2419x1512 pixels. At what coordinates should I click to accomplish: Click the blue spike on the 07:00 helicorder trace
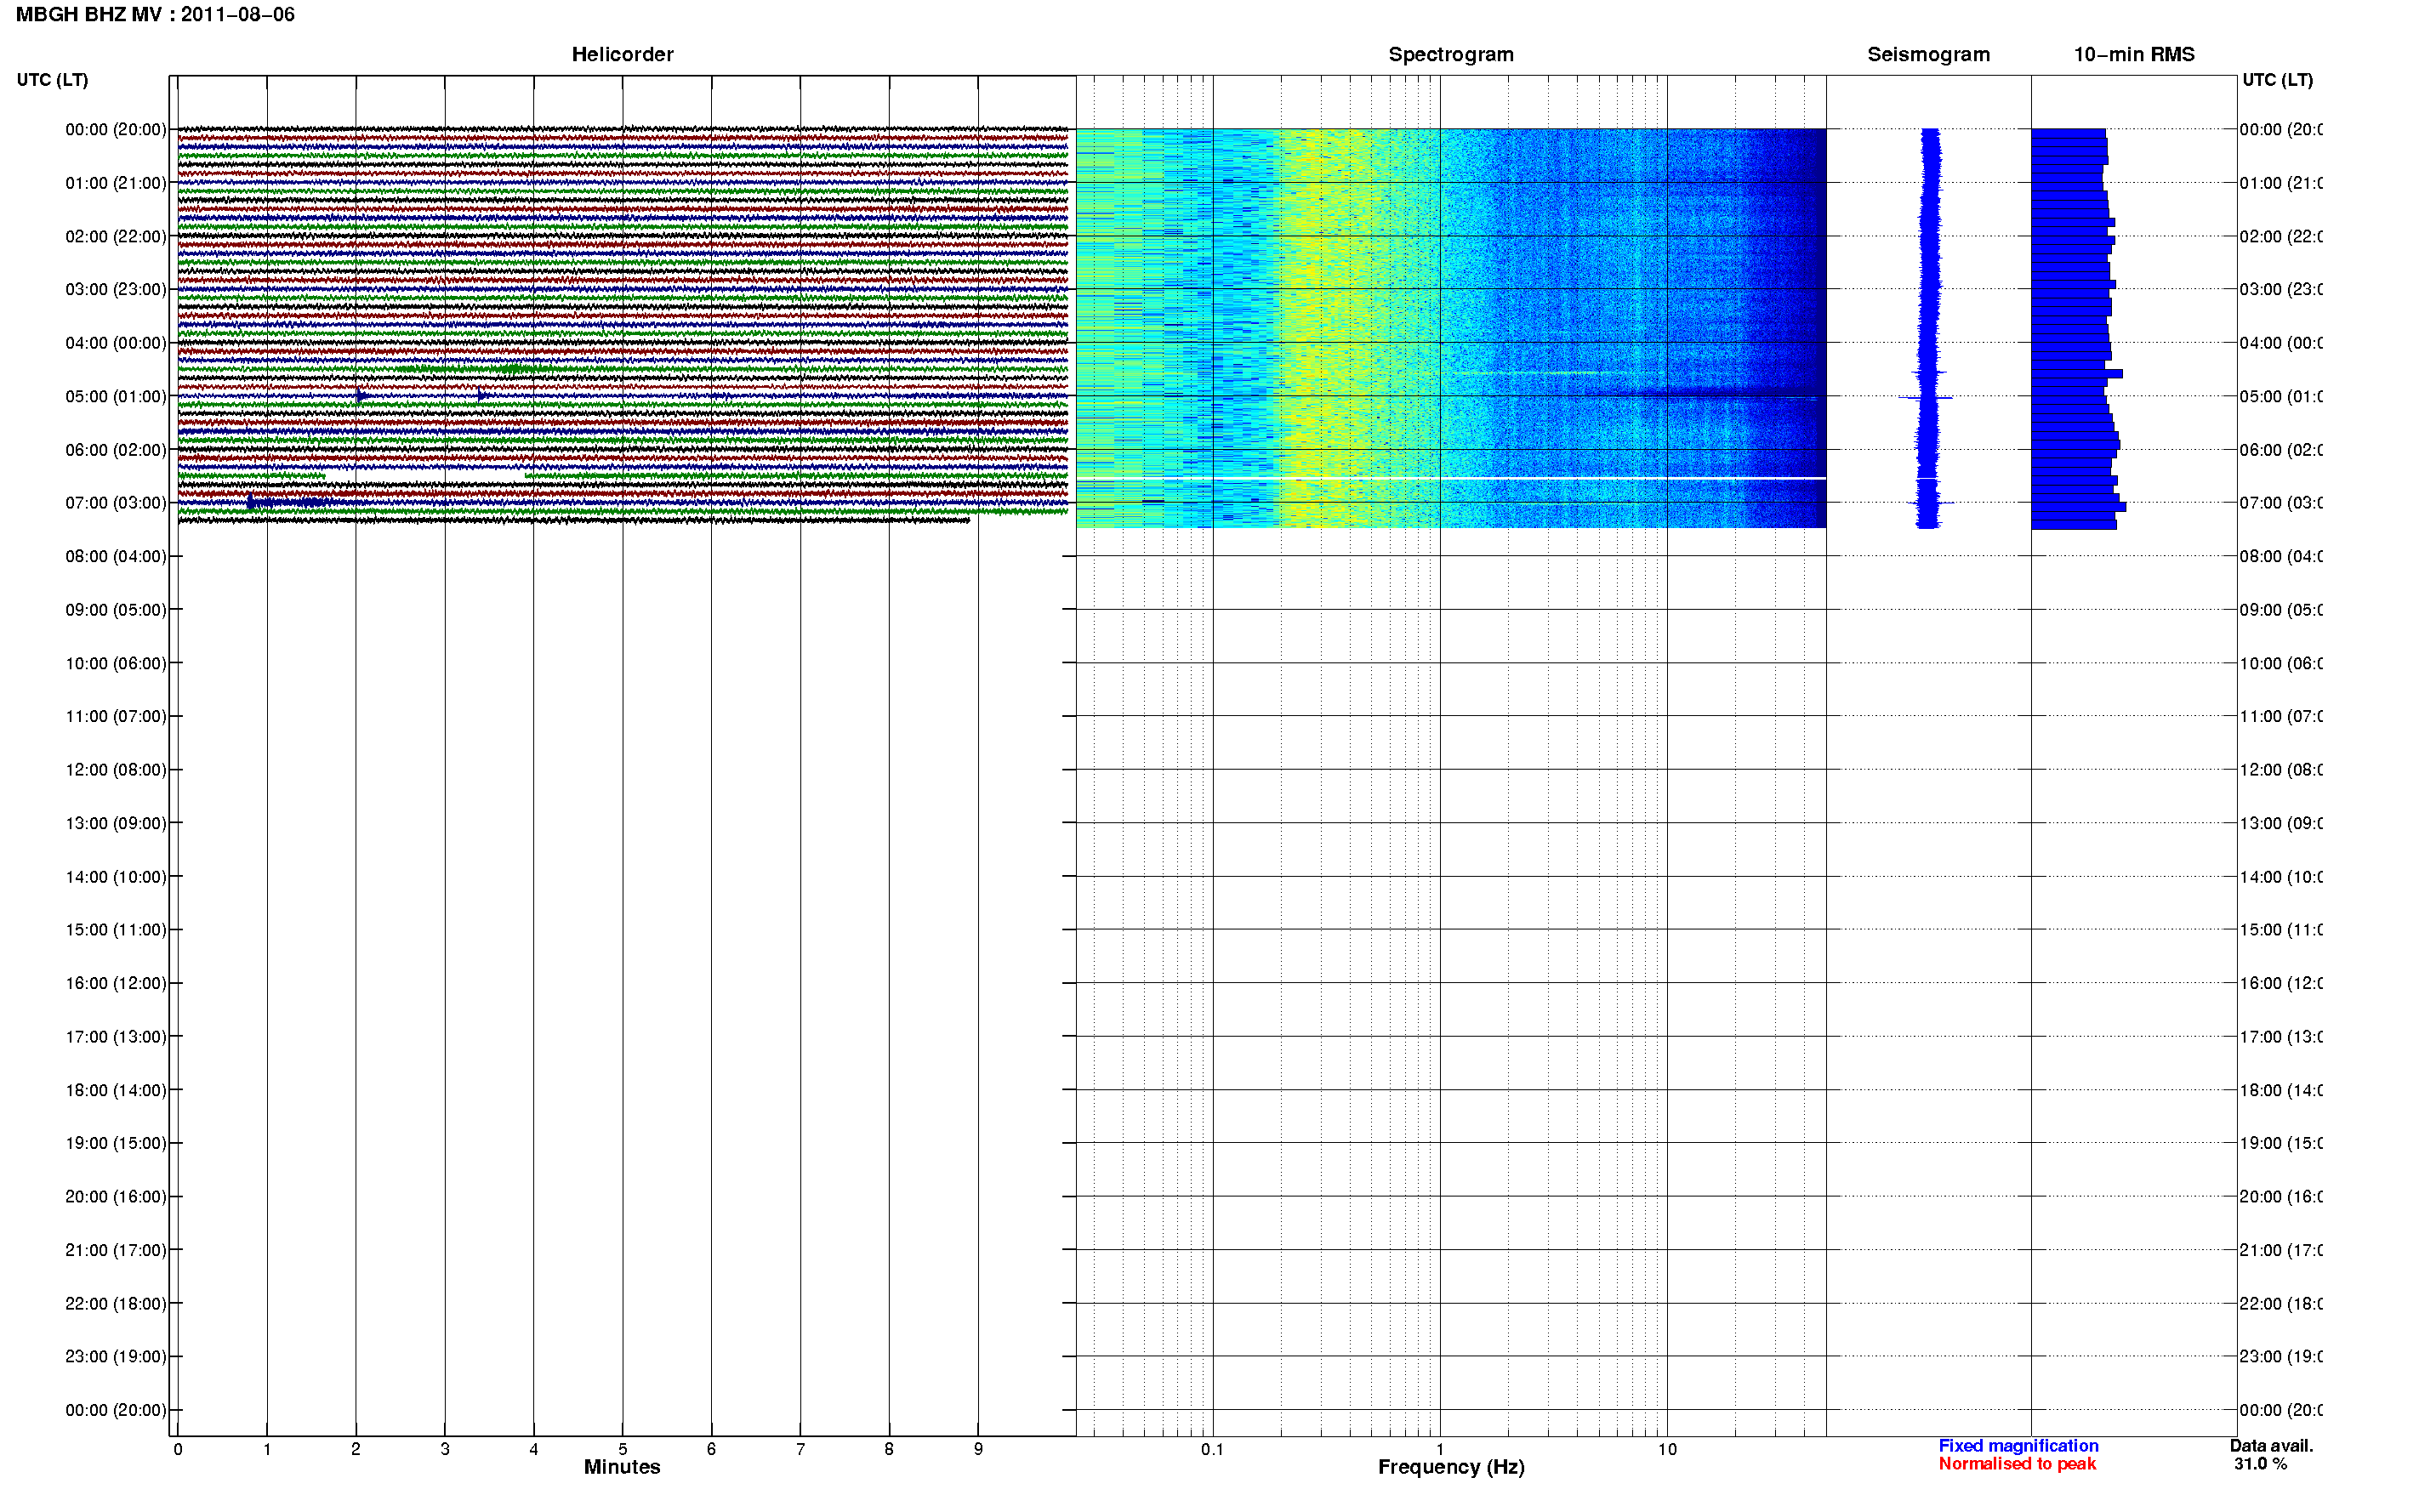coord(252,502)
